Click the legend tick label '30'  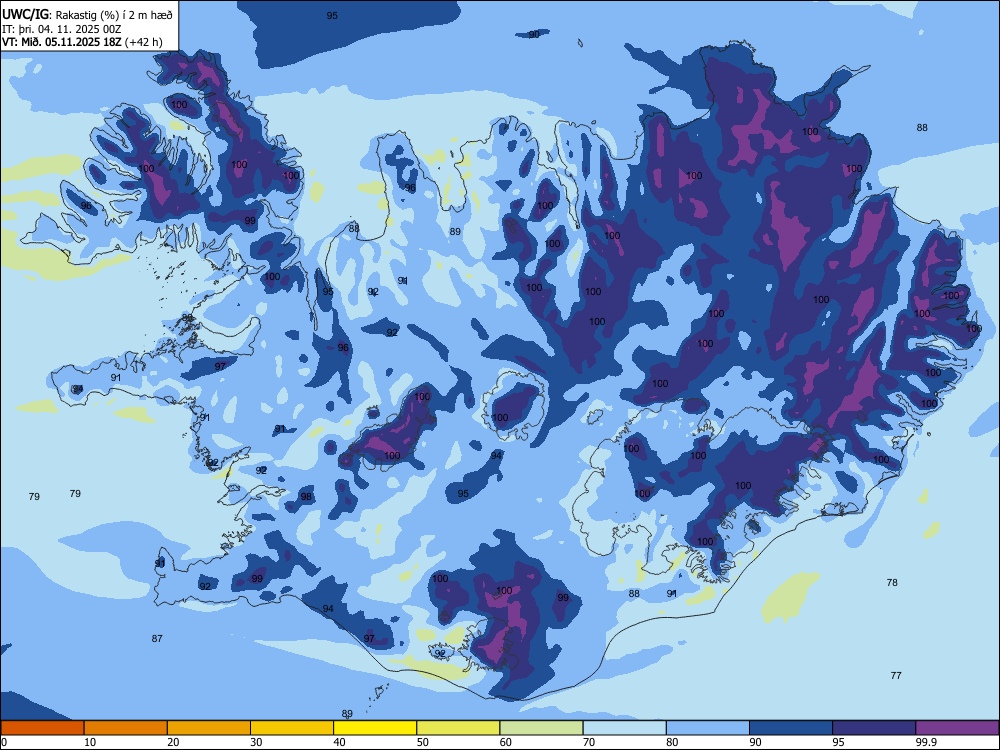[x=256, y=742]
